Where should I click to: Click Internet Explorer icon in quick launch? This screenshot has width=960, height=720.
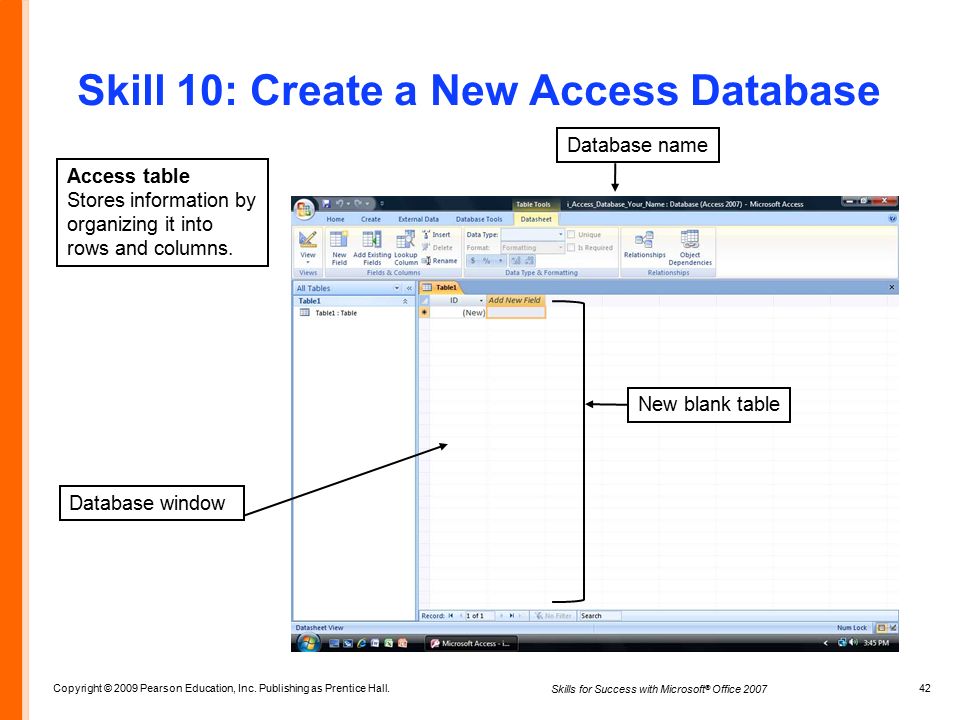[361, 643]
